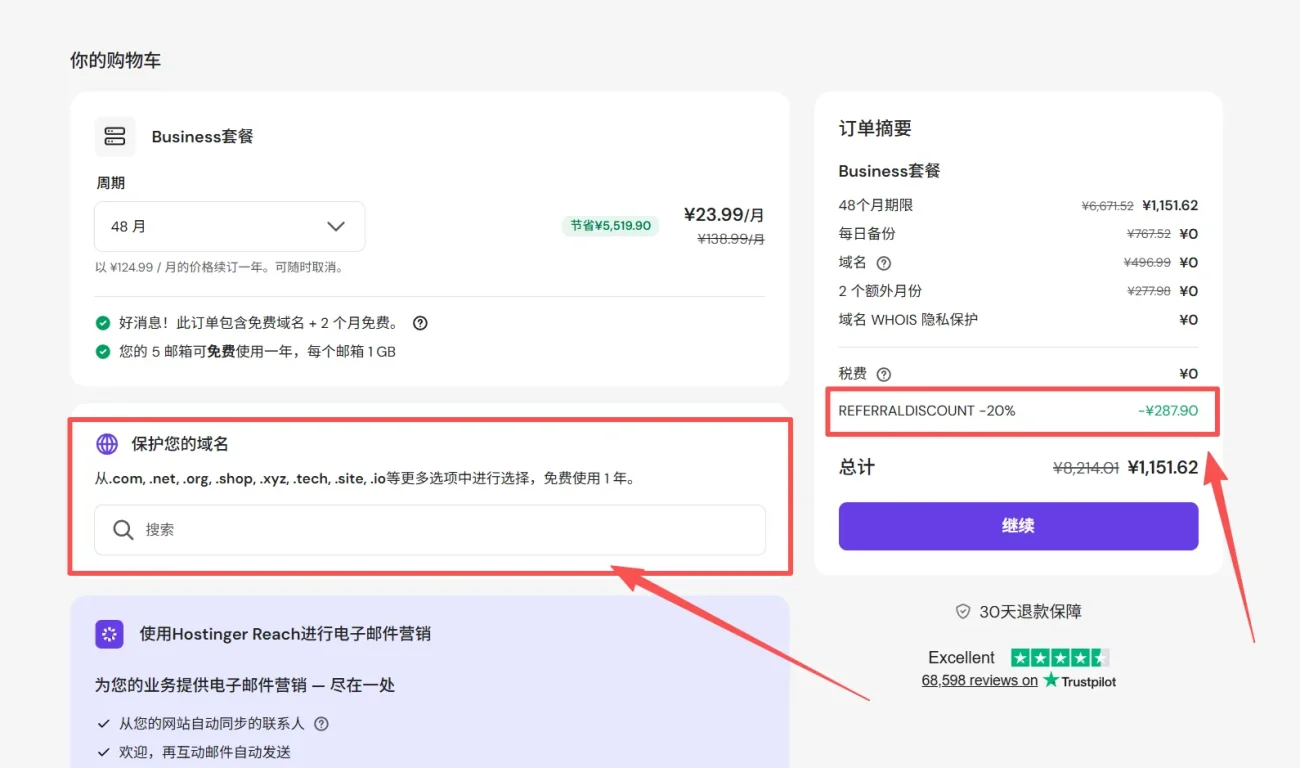Open the 48 月 billing period dropdown

[x=230, y=227]
